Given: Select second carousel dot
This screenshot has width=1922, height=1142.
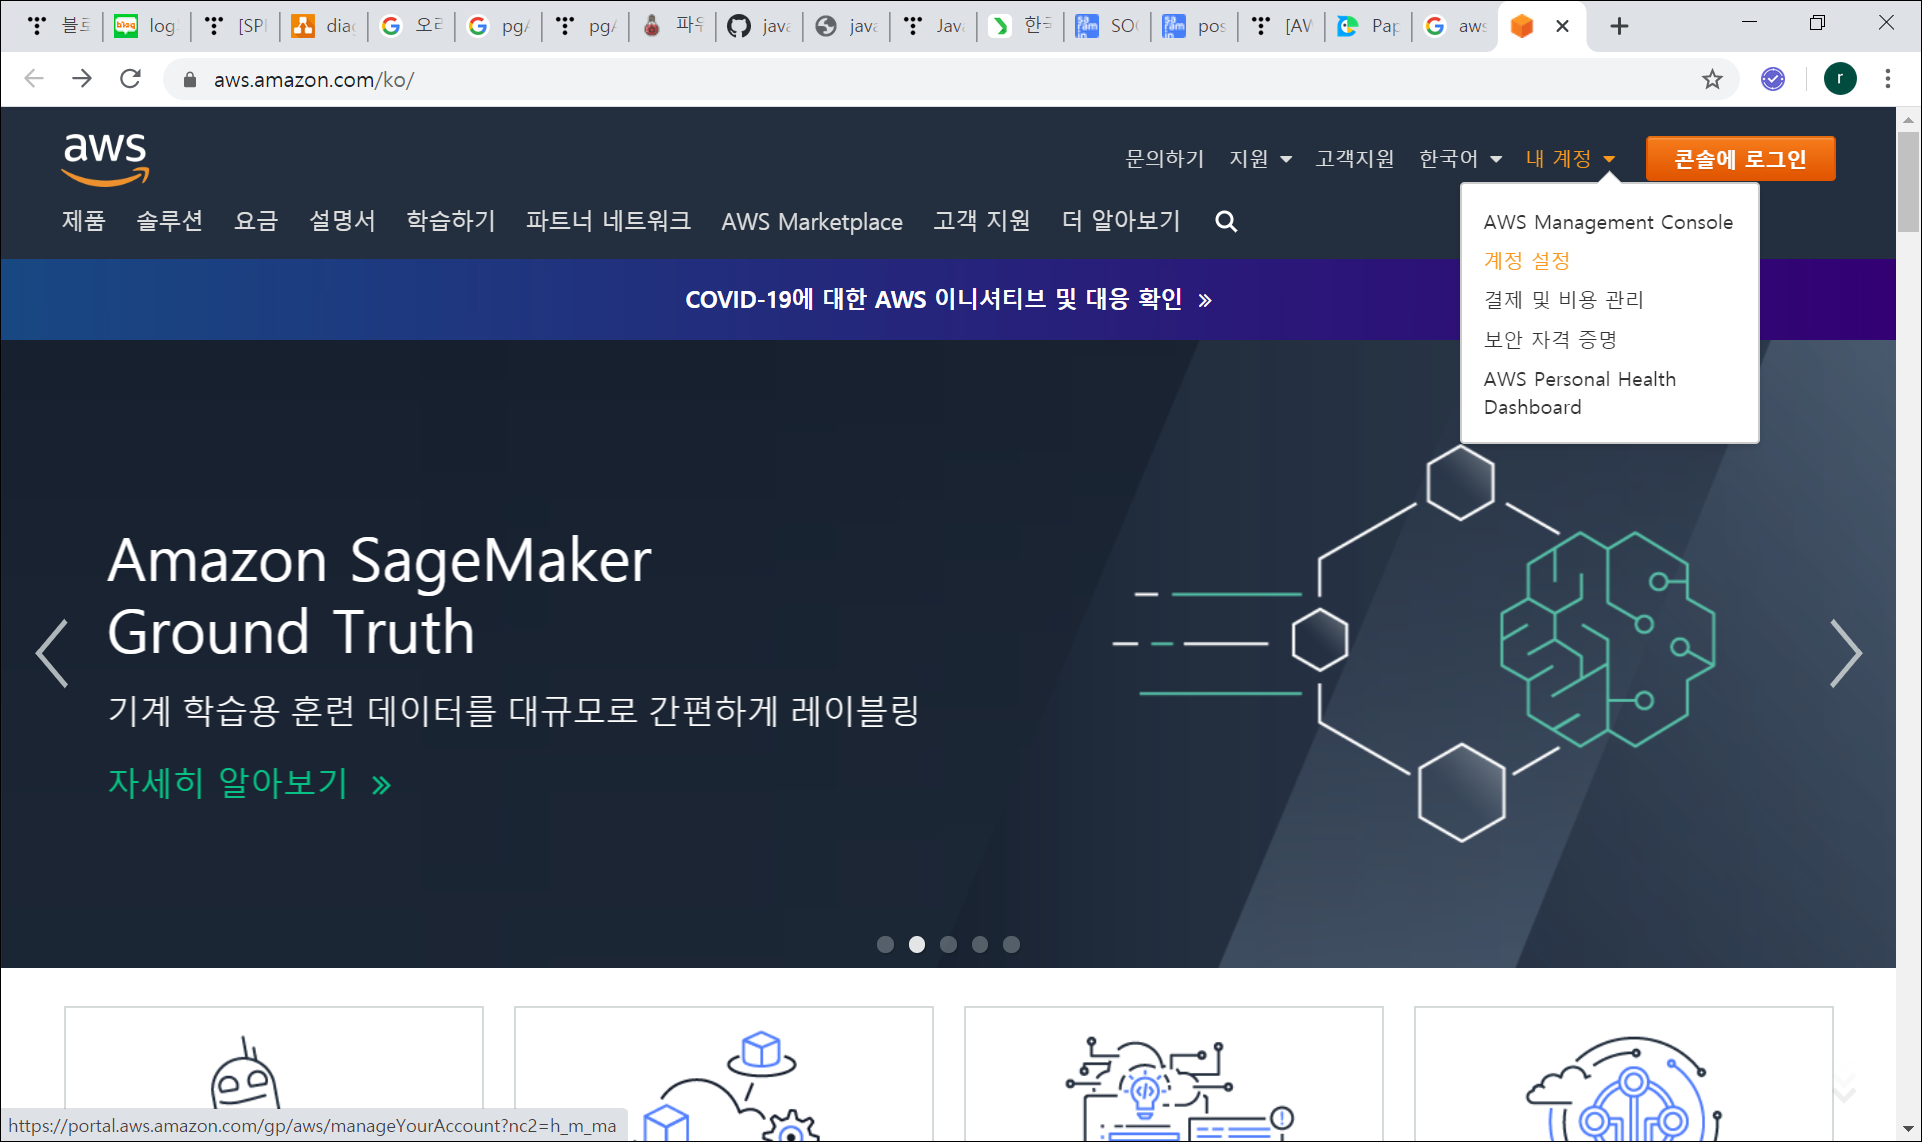Looking at the screenshot, I should coord(917,944).
